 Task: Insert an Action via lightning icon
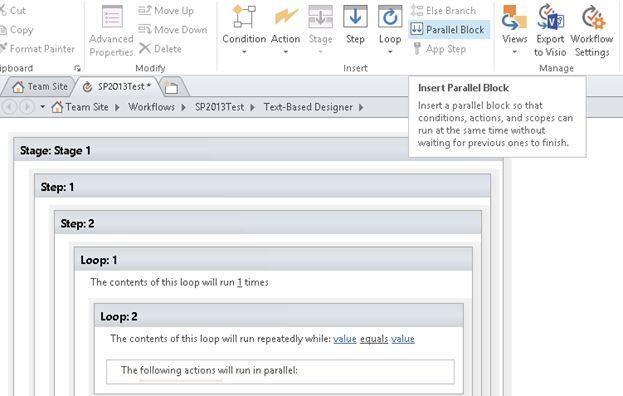point(286,17)
